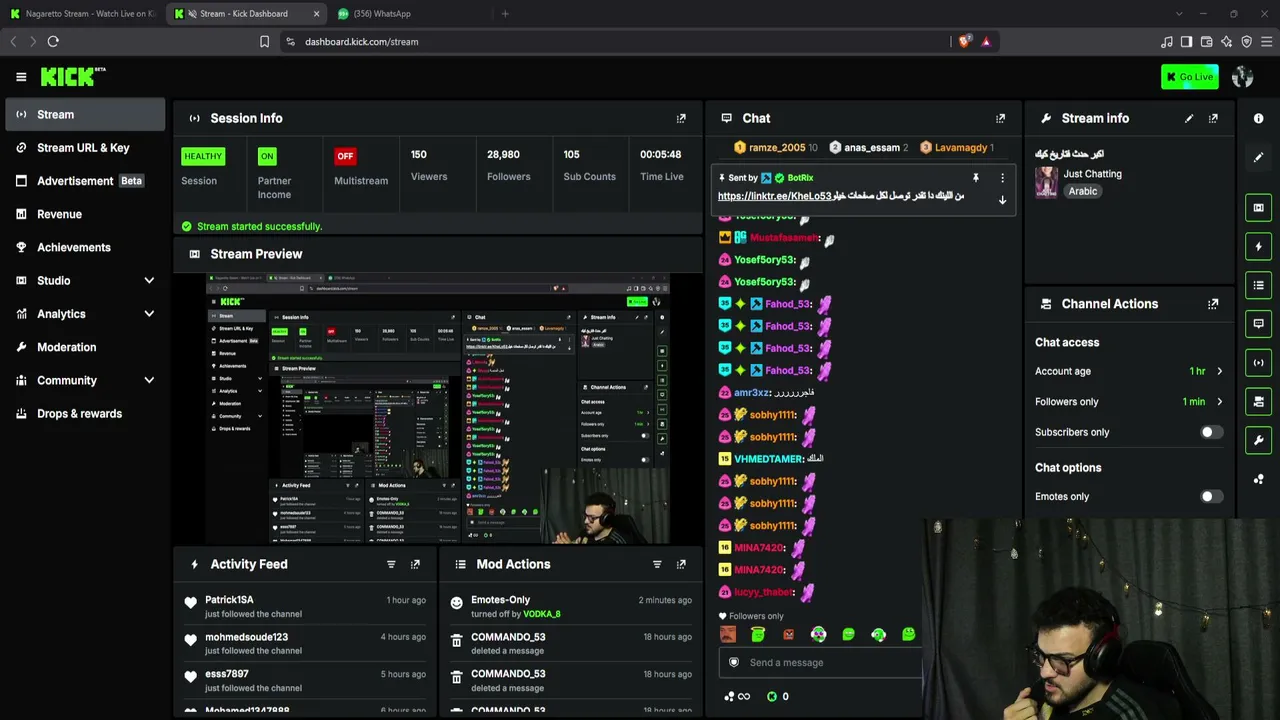The image size is (1280, 720).
Task: Pop out the Chat panel
Action: 1000,118
